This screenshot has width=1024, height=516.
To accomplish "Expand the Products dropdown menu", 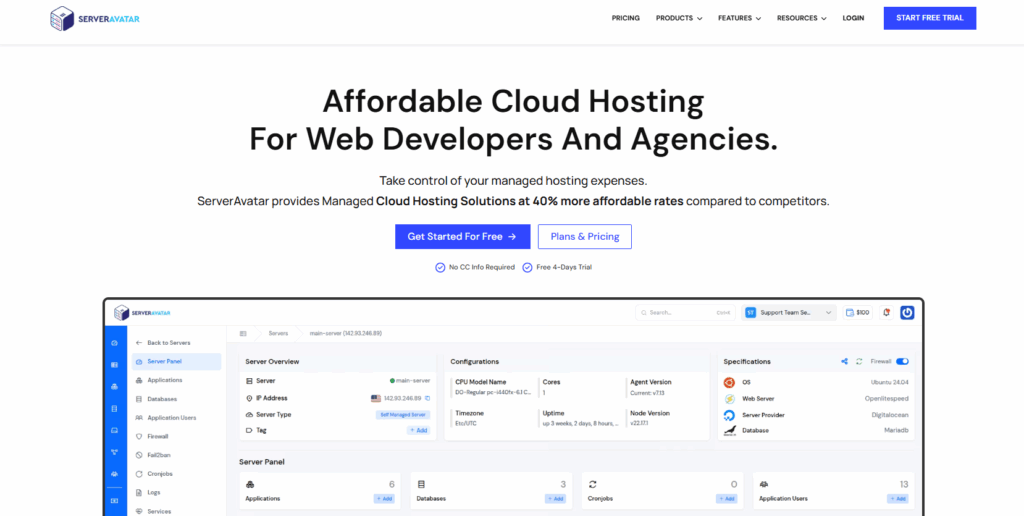I will pos(678,18).
